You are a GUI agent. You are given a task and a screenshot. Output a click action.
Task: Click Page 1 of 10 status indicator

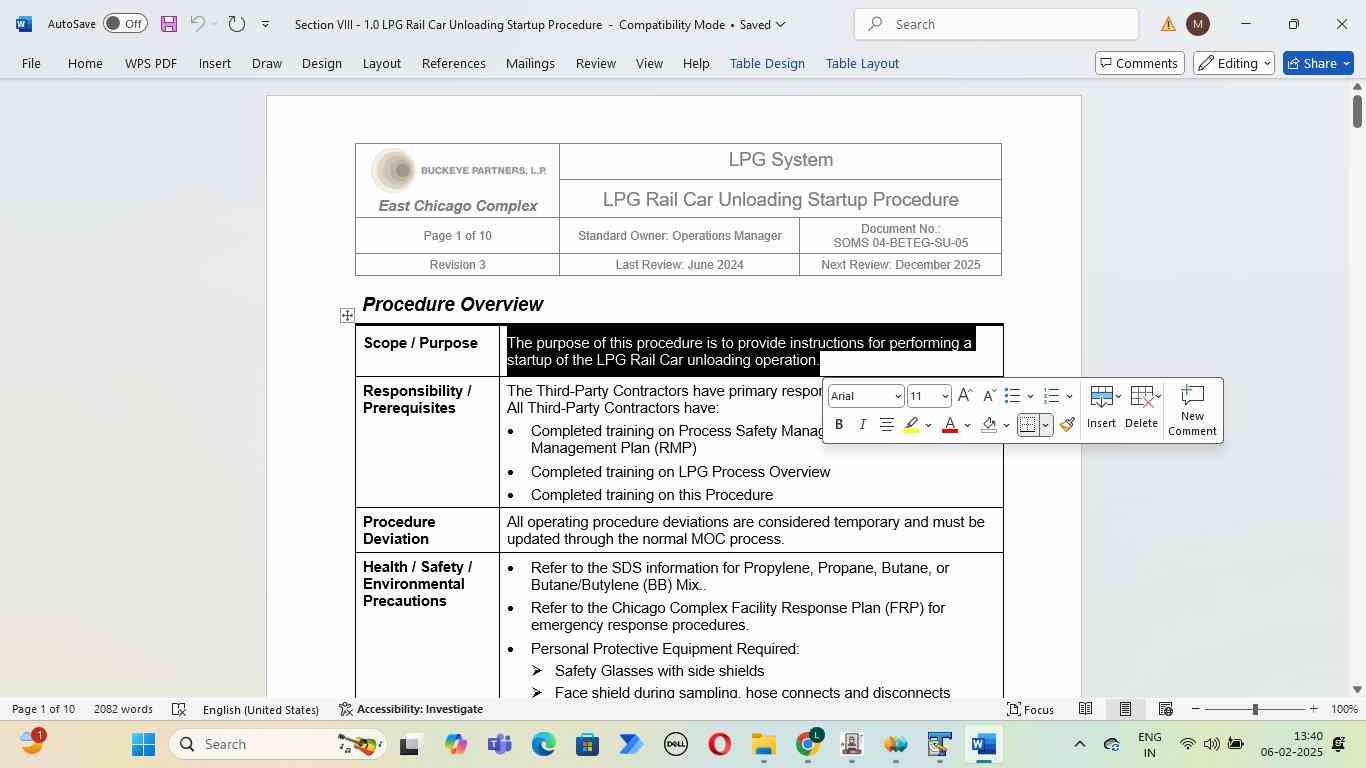[x=43, y=709]
